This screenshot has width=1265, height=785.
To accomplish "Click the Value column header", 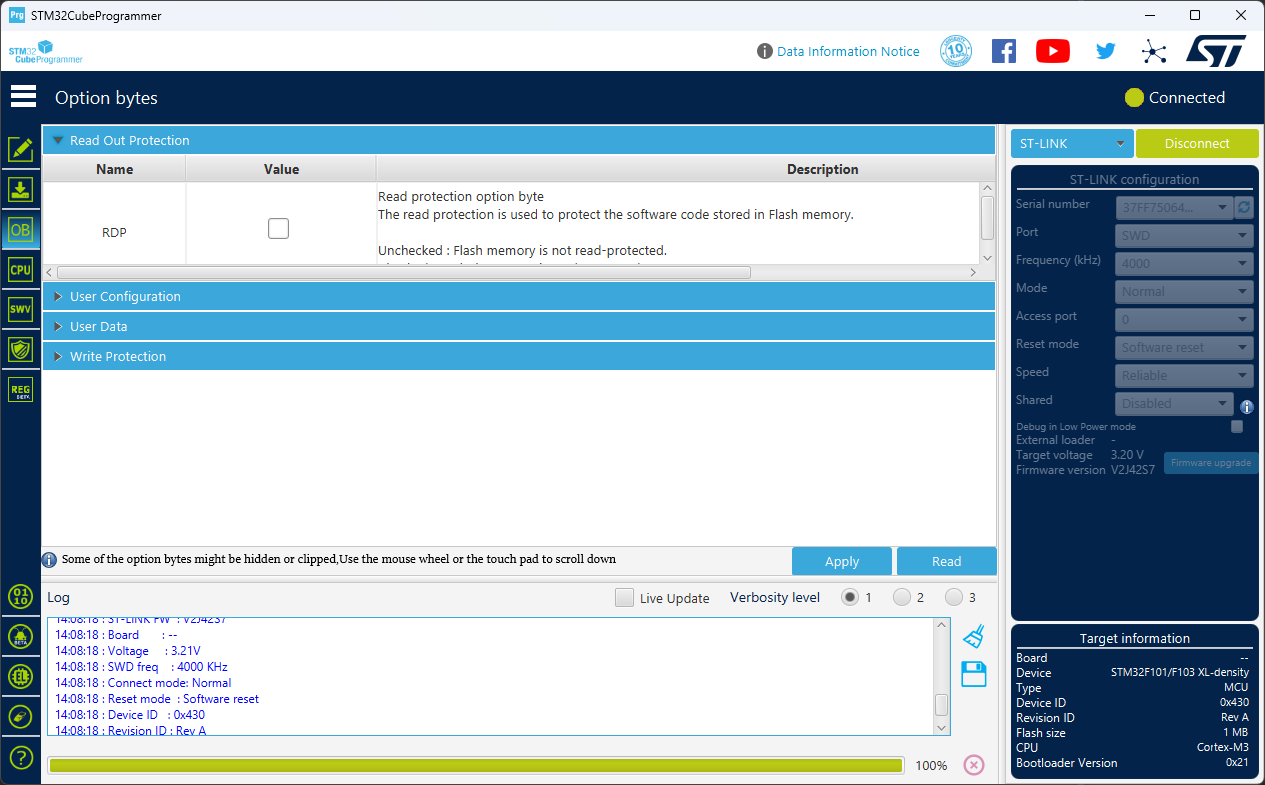I will 281,169.
